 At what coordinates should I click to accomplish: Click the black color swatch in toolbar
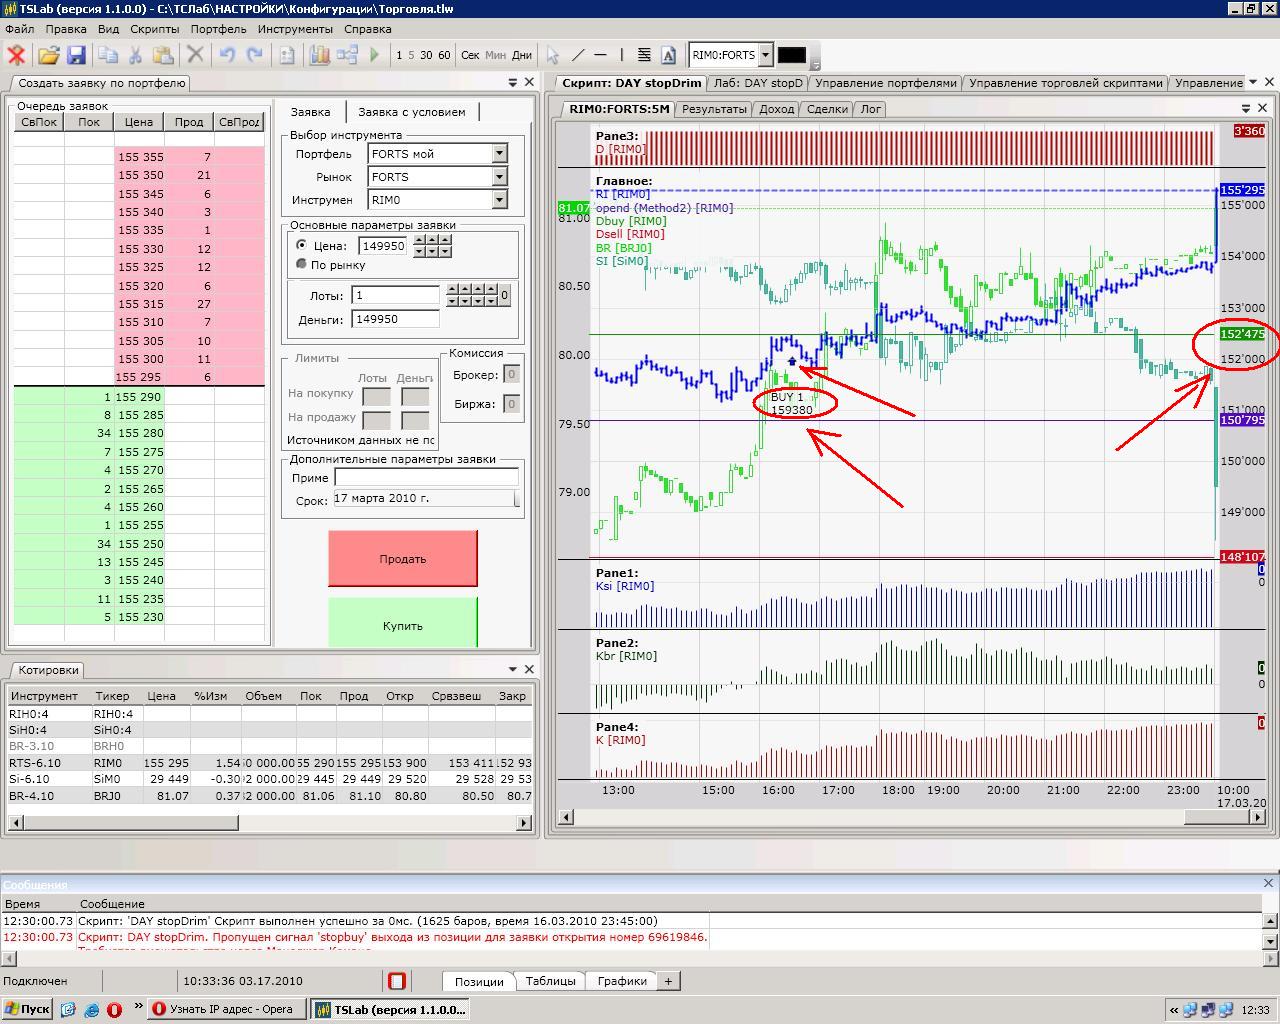(x=791, y=55)
